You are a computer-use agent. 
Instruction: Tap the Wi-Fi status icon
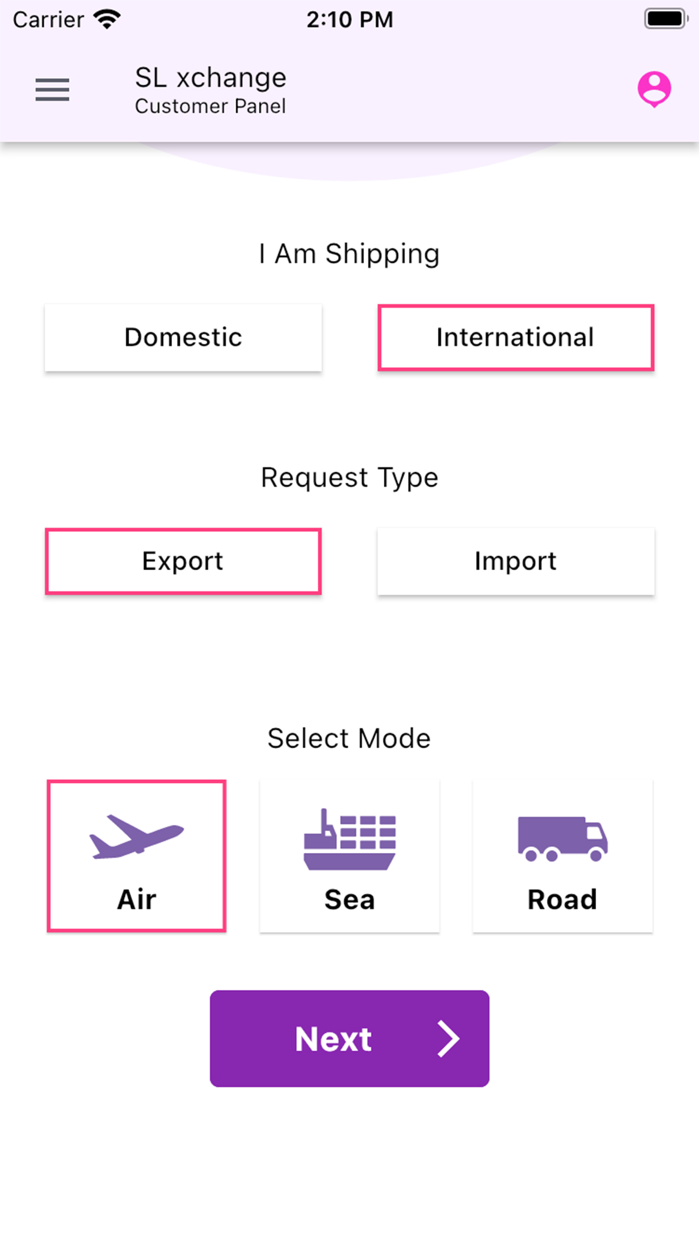[x=106, y=19]
